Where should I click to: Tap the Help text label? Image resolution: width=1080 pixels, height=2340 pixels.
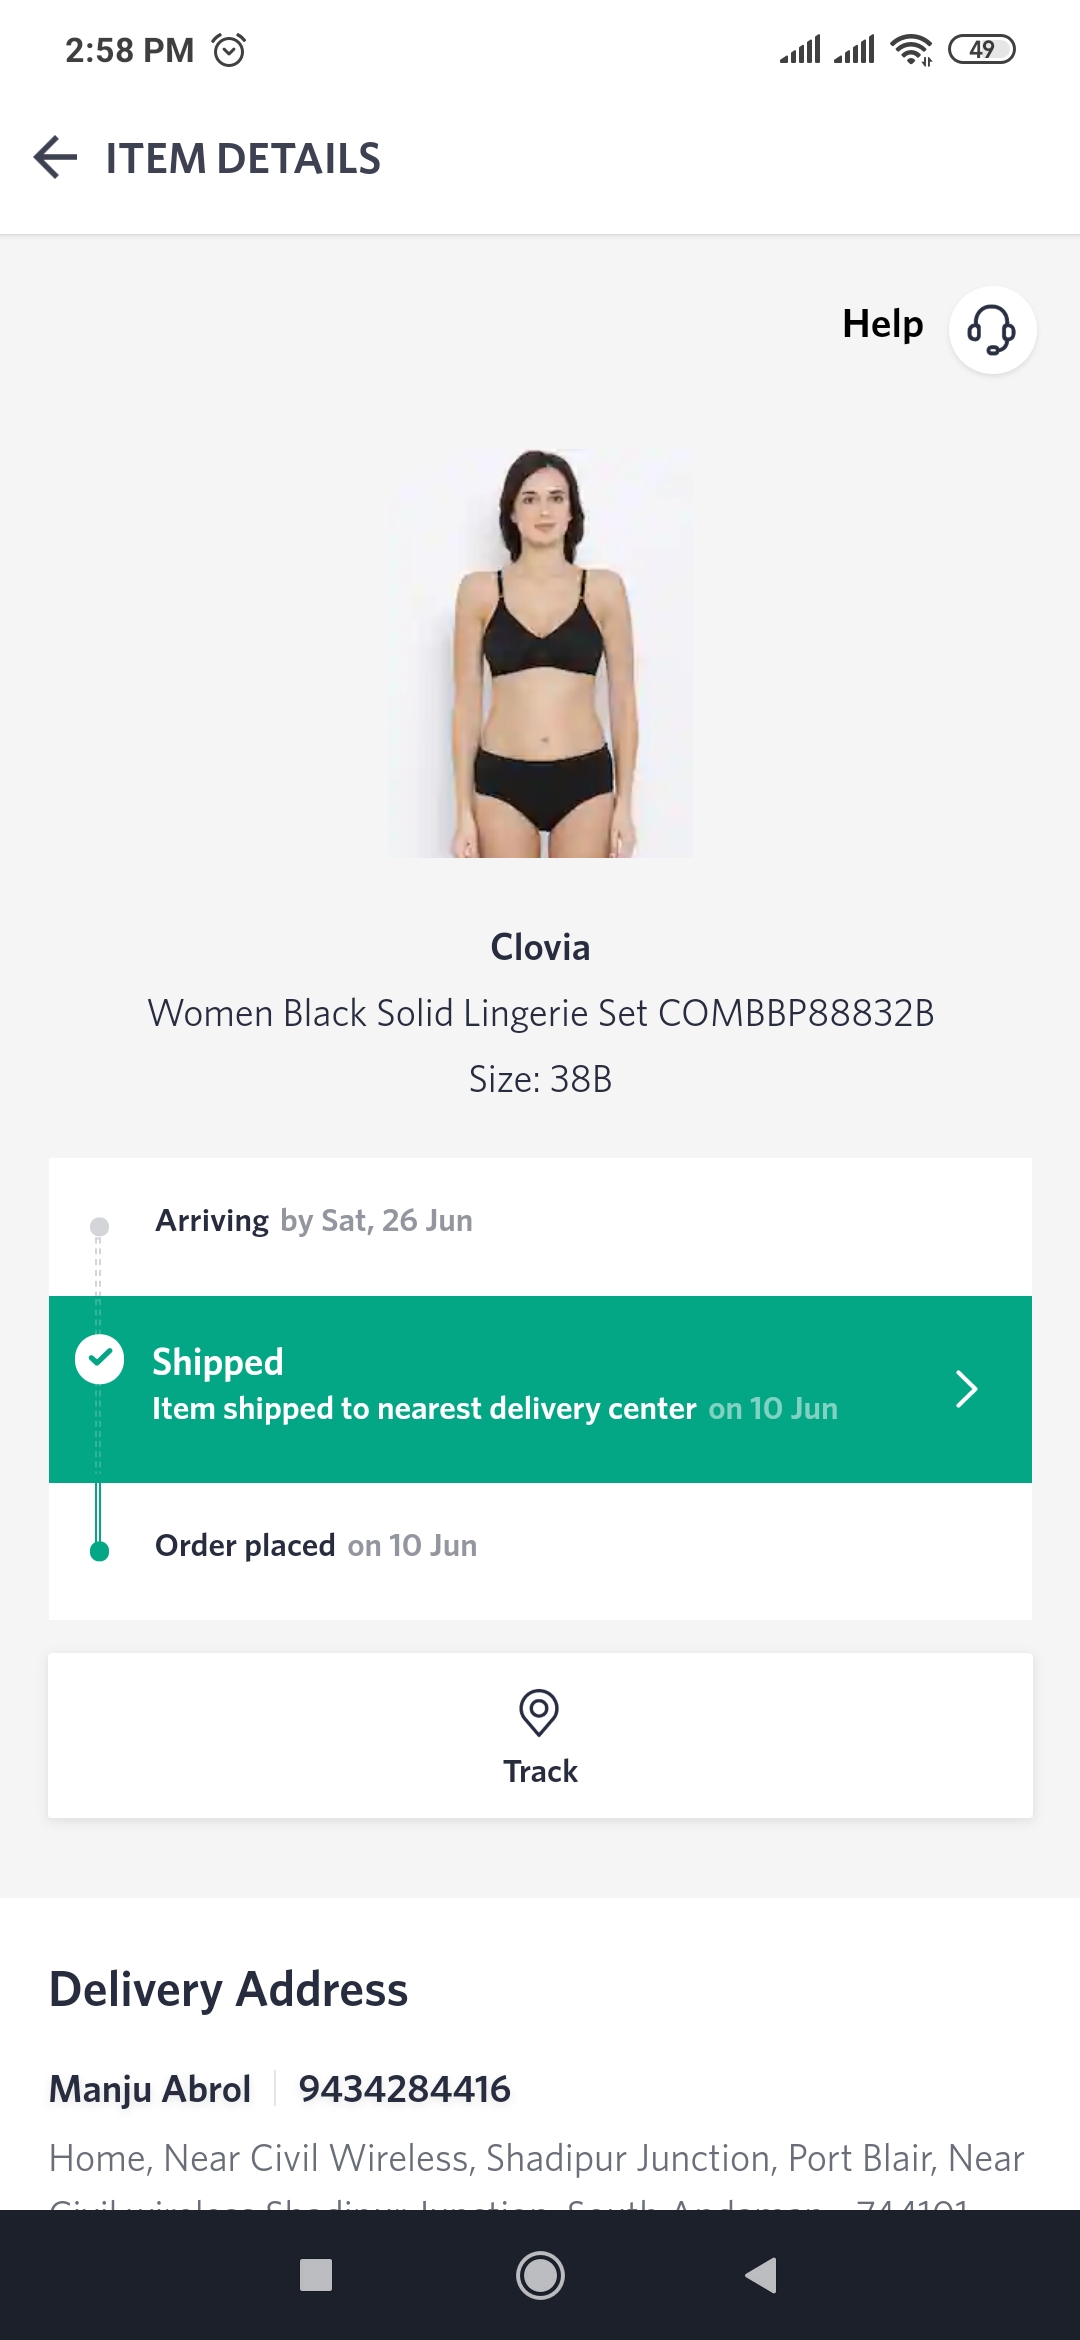[x=882, y=324]
